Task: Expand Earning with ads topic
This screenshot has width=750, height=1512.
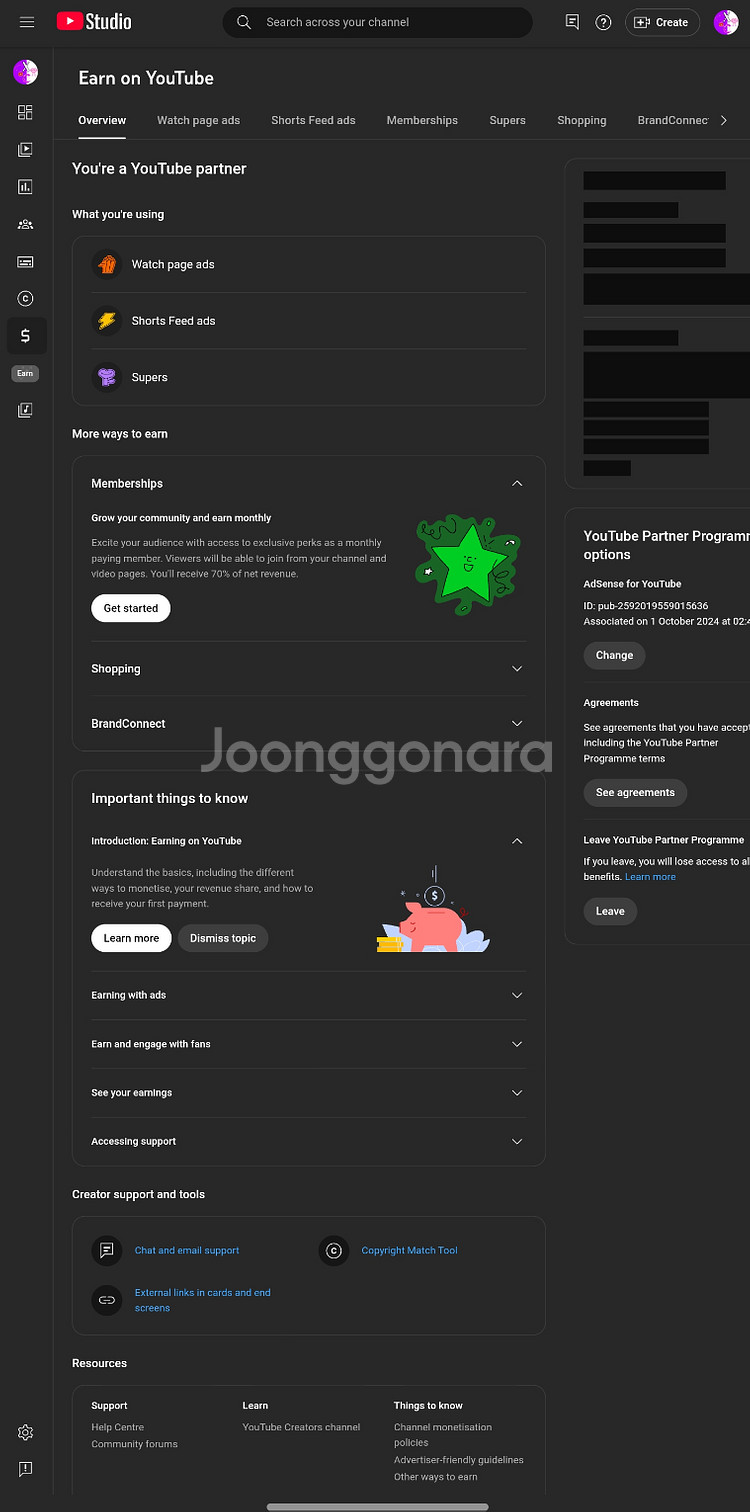Action: (x=517, y=995)
